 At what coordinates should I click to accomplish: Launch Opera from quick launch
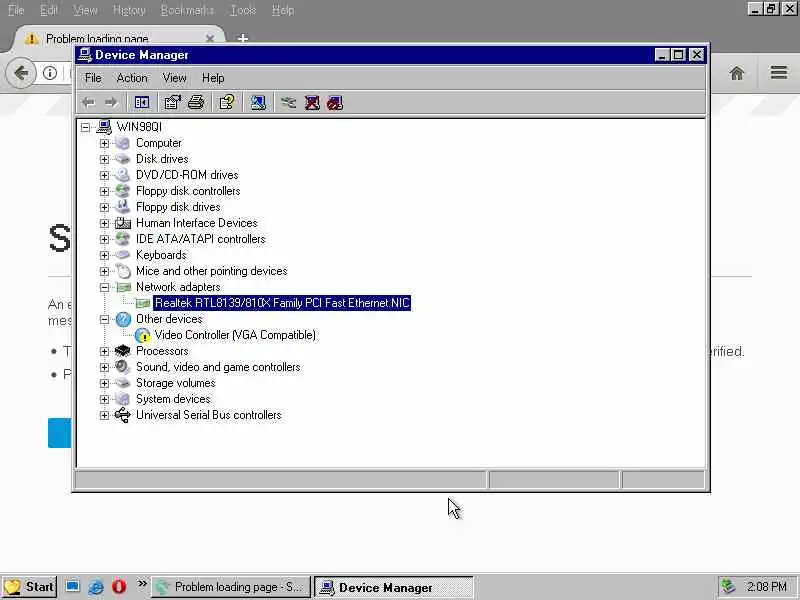119,587
